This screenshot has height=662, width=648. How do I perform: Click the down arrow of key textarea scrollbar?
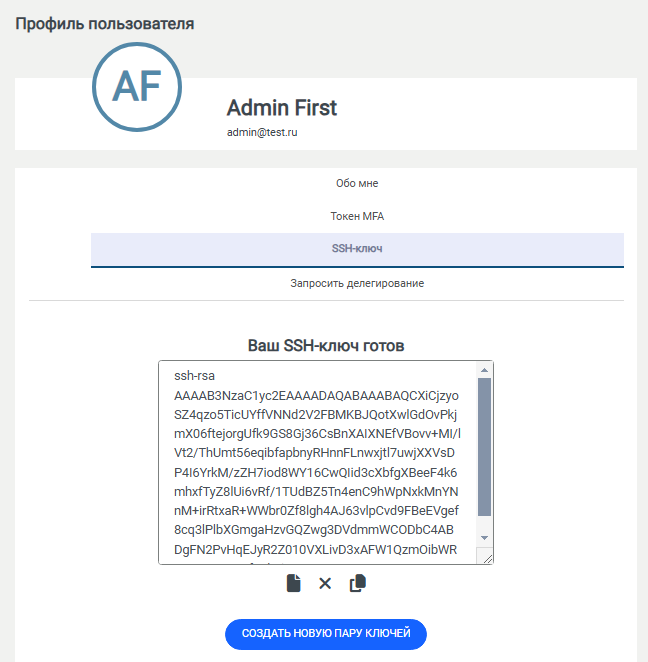(x=484, y=538)
